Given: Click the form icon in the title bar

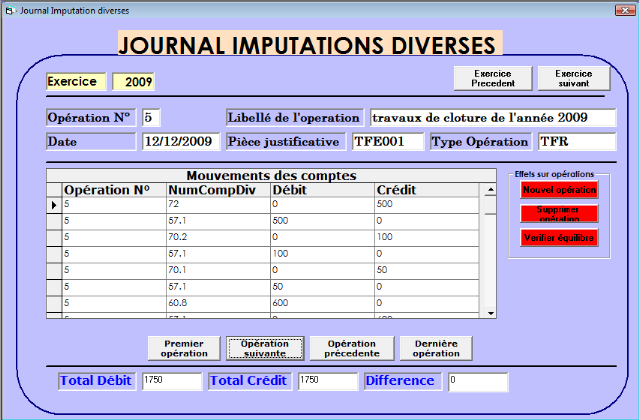Looking at the screenshot, I should 10,10.
